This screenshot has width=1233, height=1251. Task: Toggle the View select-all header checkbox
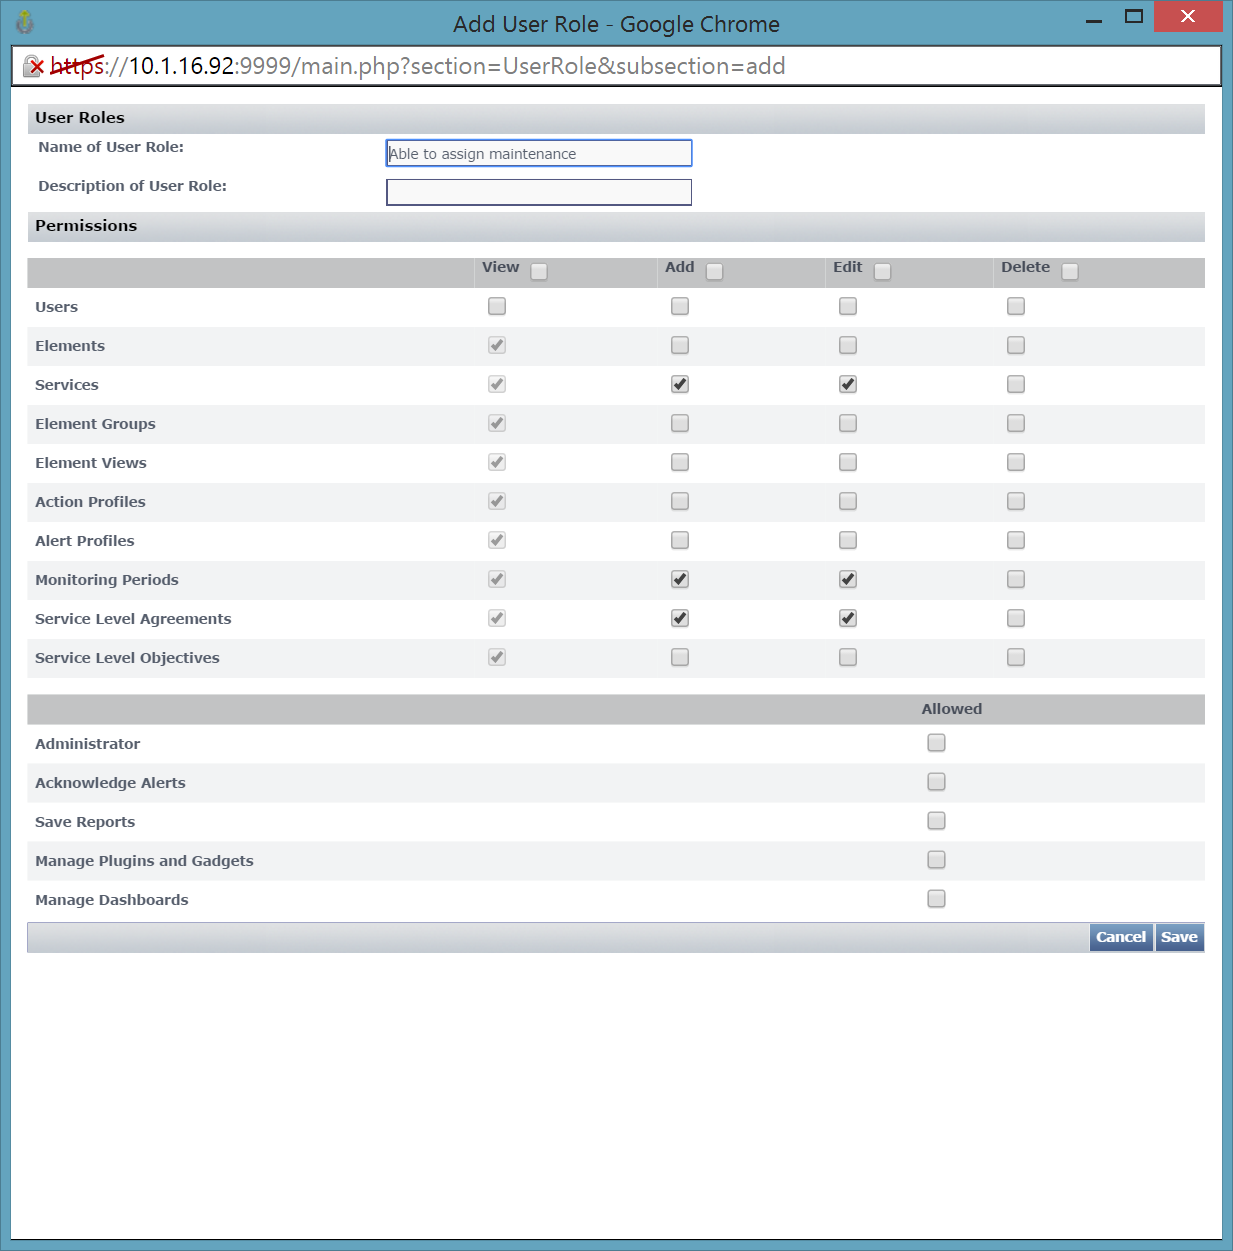(x=539, y=271)
